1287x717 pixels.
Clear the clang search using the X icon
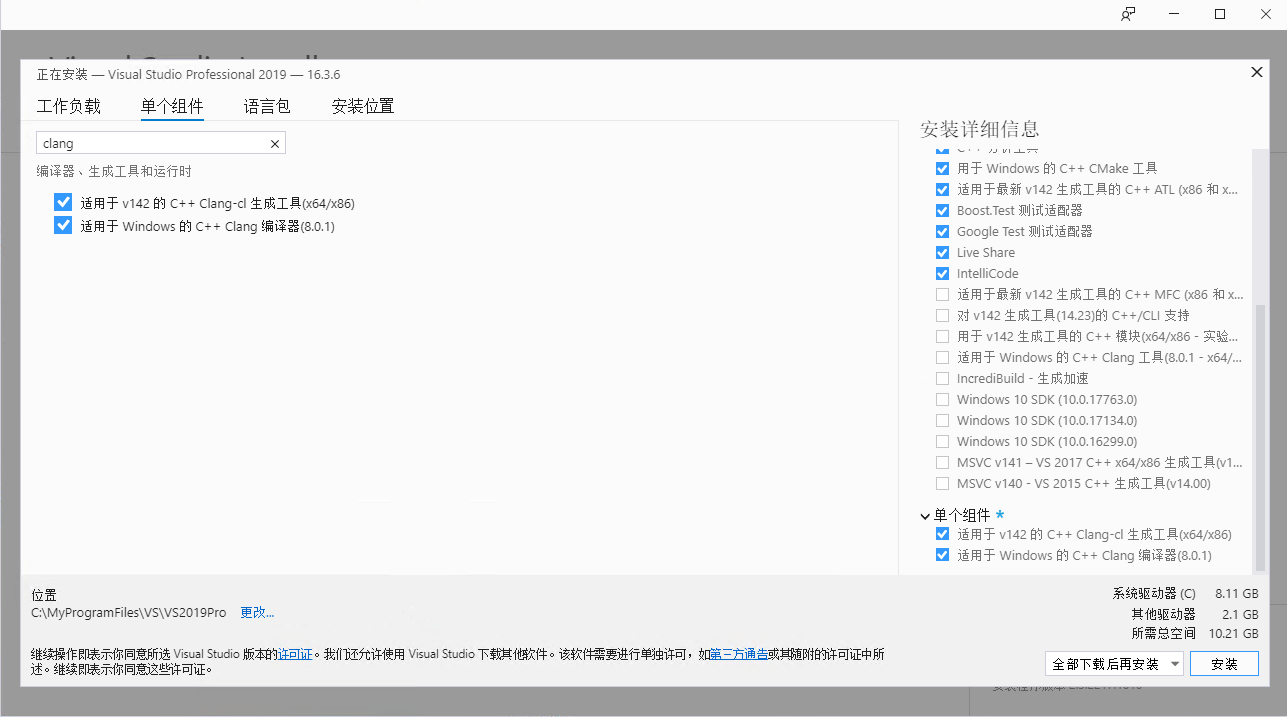tap(274, 143)
